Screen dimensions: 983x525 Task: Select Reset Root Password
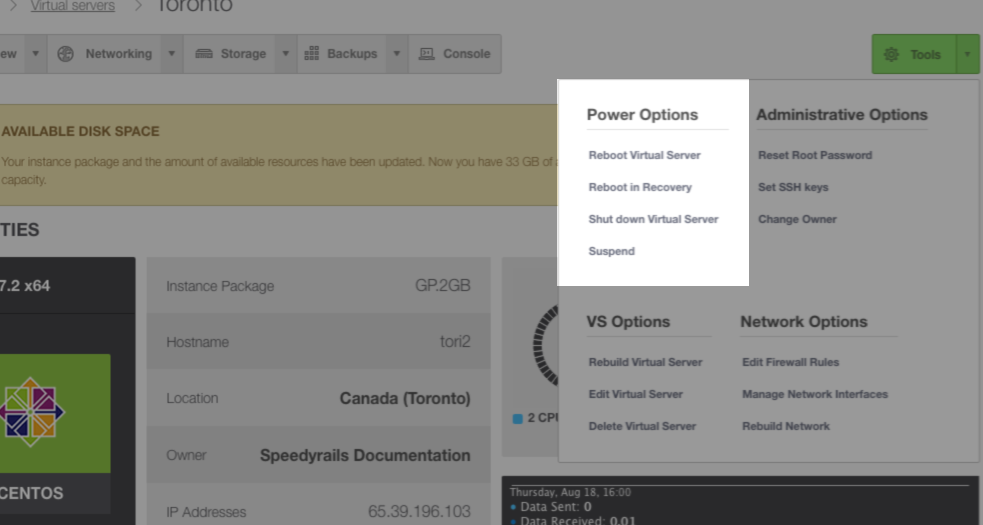tap(815, 156)
